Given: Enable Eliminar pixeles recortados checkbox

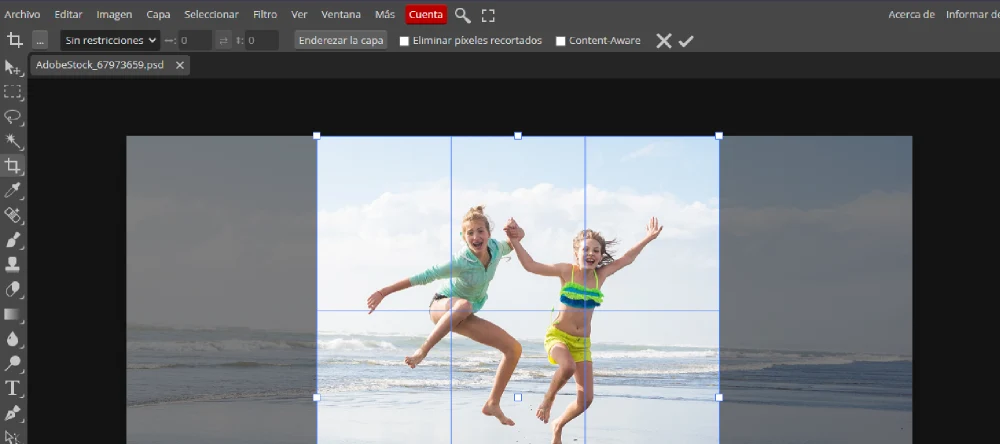Looking at the screenshot, I should tap(404, 41).
